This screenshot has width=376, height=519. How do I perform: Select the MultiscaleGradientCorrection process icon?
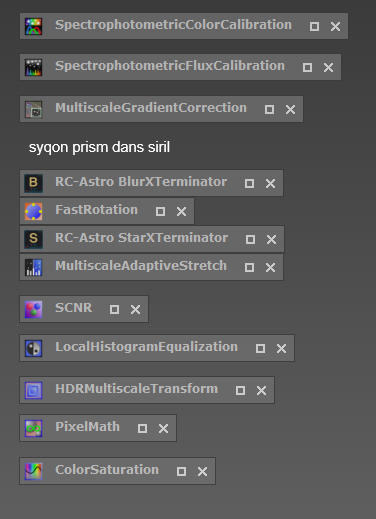(x=33, y=109)
